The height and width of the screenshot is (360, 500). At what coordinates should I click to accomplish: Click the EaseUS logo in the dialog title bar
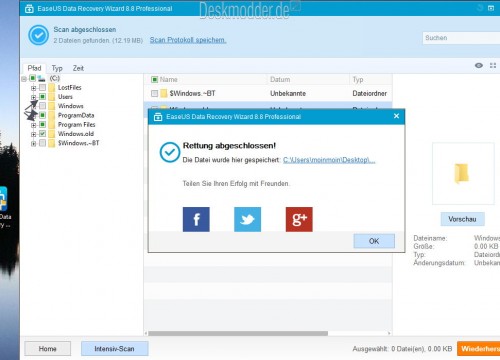click(x=158, y=117)
